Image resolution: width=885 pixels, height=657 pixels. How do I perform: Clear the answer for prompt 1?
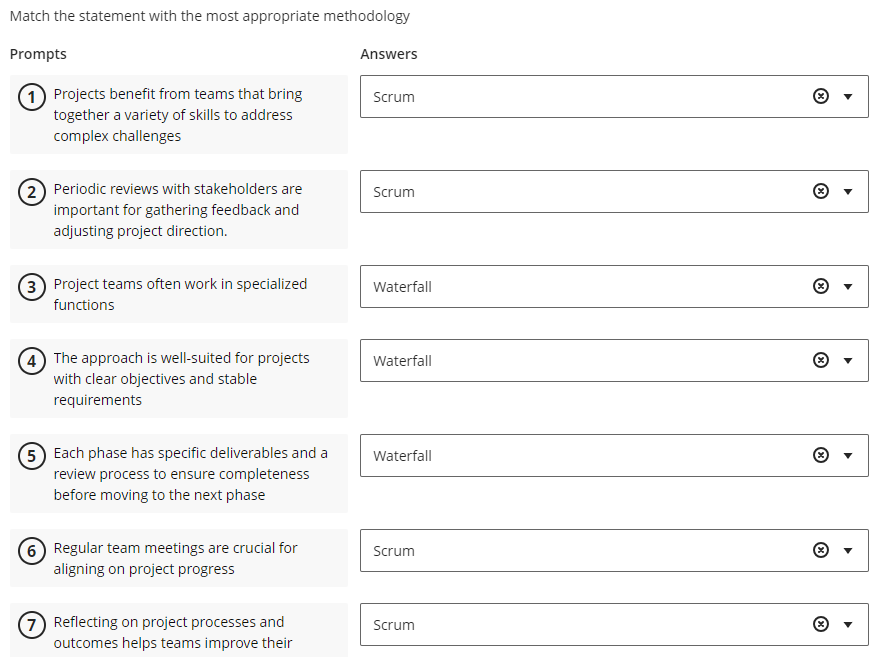point(821,96)
